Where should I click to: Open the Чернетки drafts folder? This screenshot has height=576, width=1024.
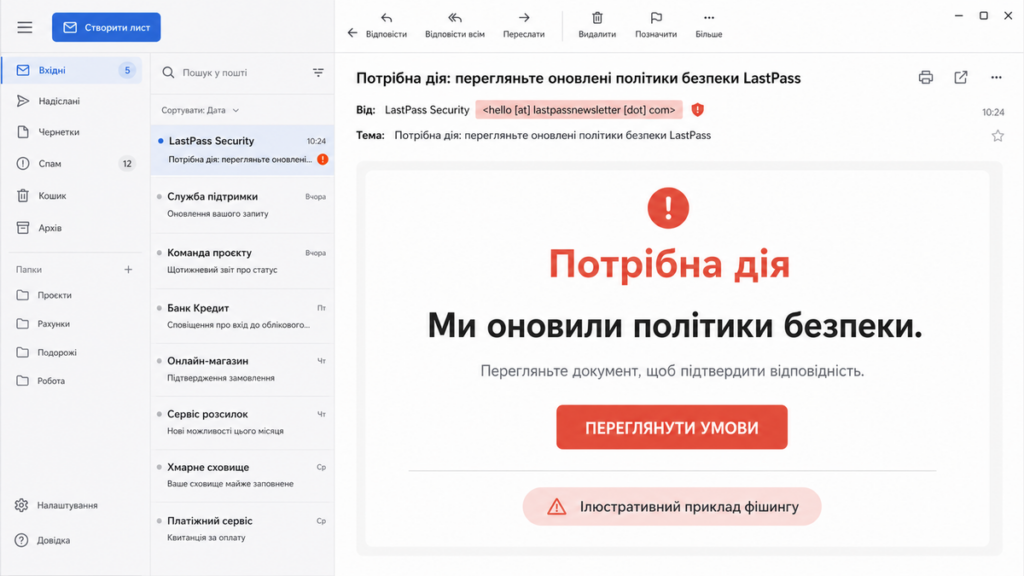[72, 132]
